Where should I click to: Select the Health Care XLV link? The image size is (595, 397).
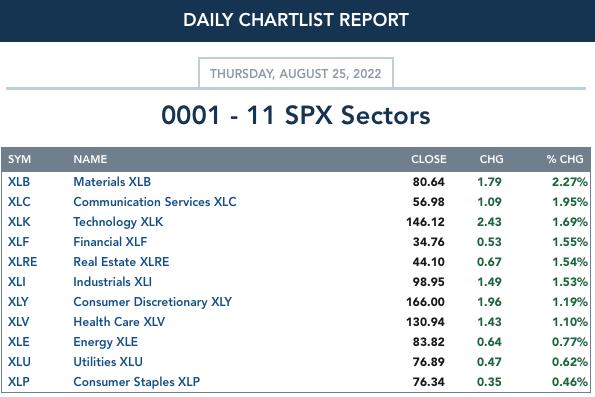click(119, 322)
